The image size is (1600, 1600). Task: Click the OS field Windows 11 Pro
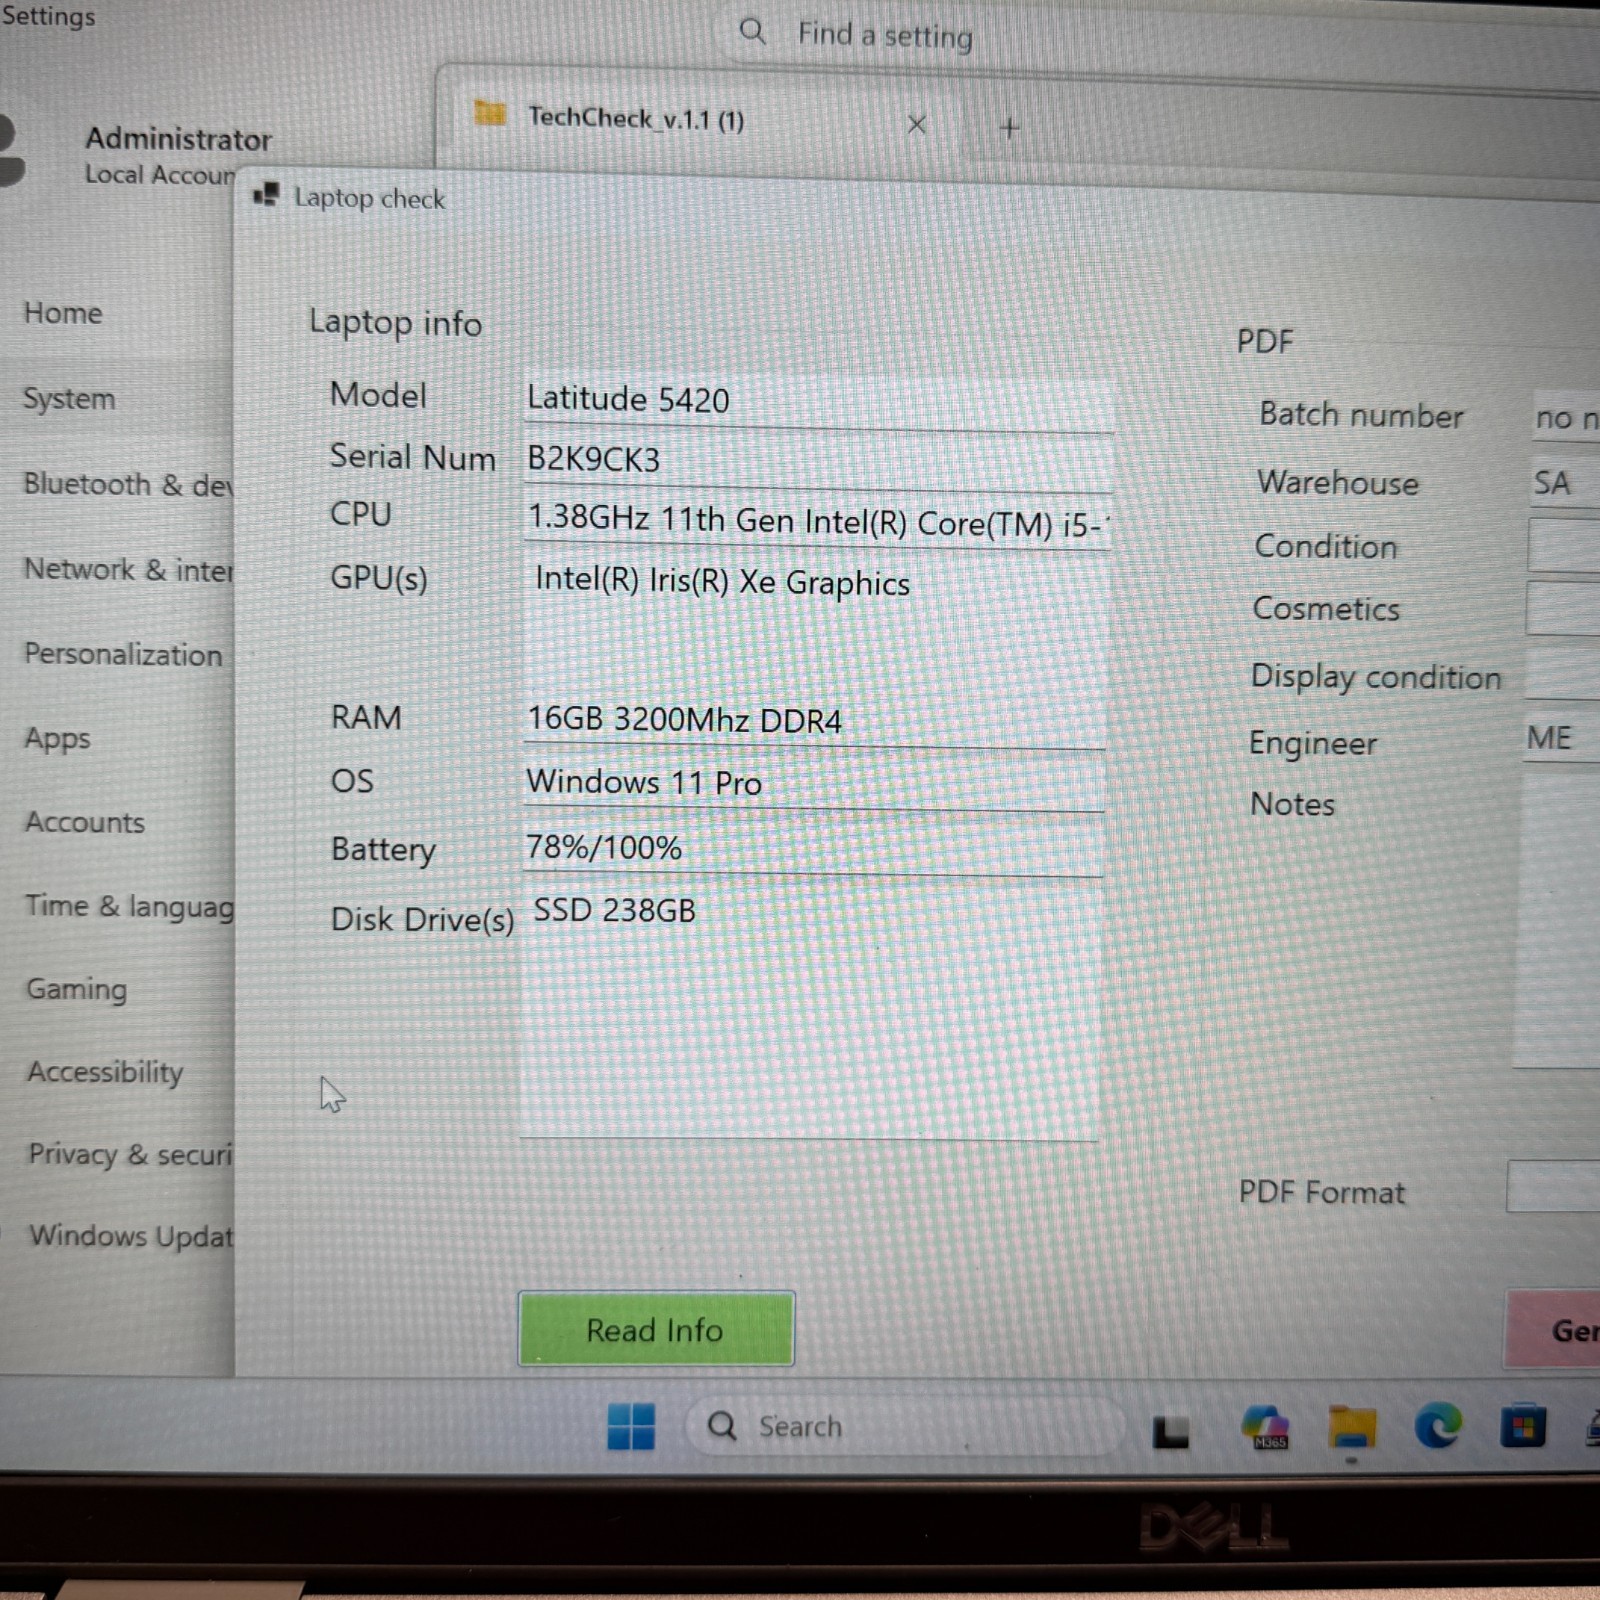[x=814, y=784]
